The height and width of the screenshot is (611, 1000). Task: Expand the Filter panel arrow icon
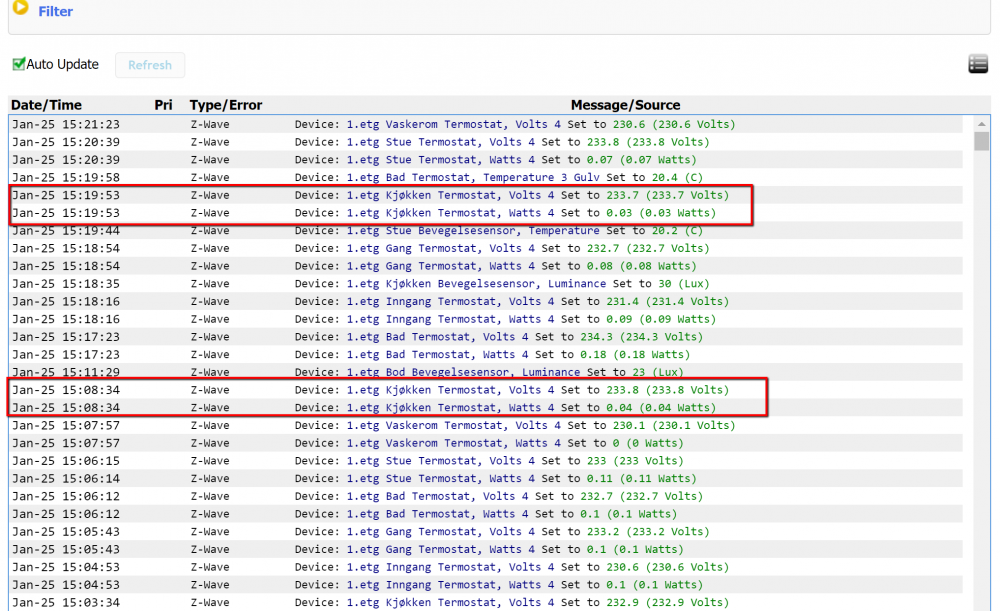tap(19, 9)
